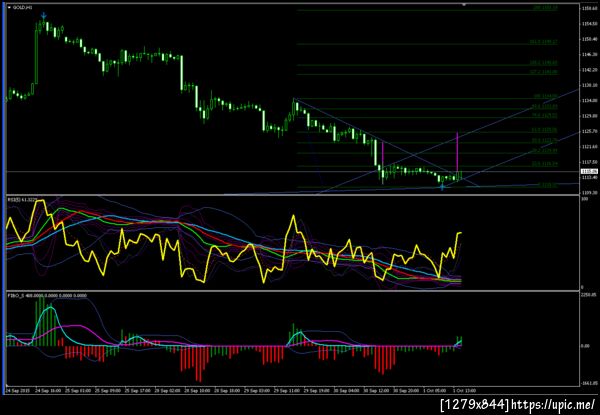Select the magenta vertical line near 30 Sep 12:00
The image size is (600, 415).
[x=383, y=154]
